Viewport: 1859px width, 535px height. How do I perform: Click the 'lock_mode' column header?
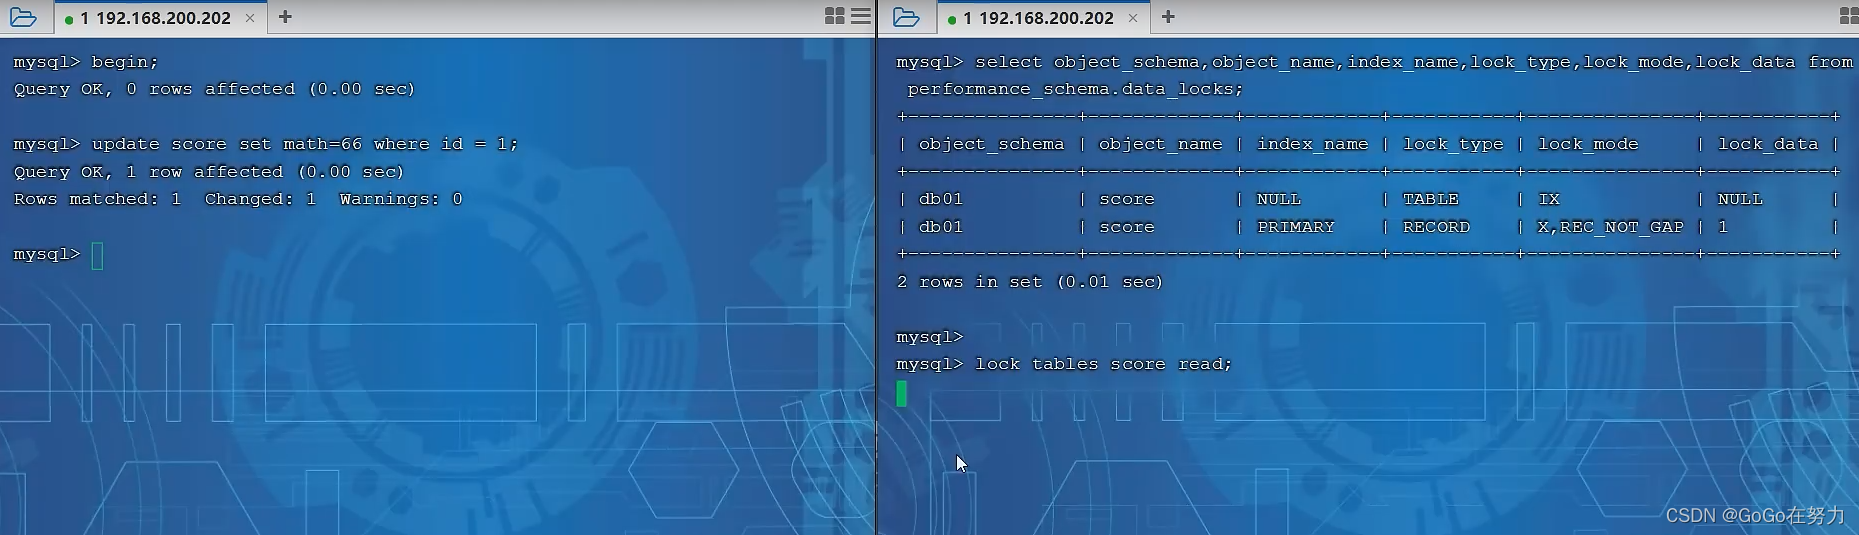coord(1588,144)
